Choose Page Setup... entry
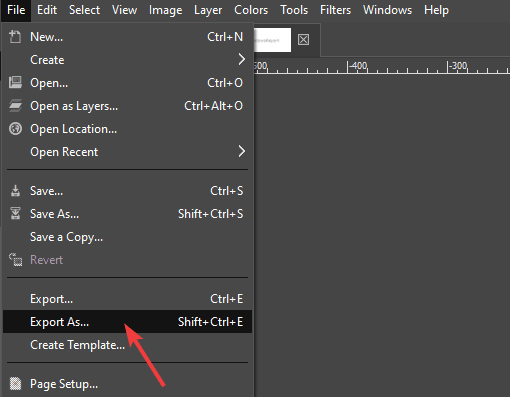The image size is (510, 397). click(x=127, y=384)
